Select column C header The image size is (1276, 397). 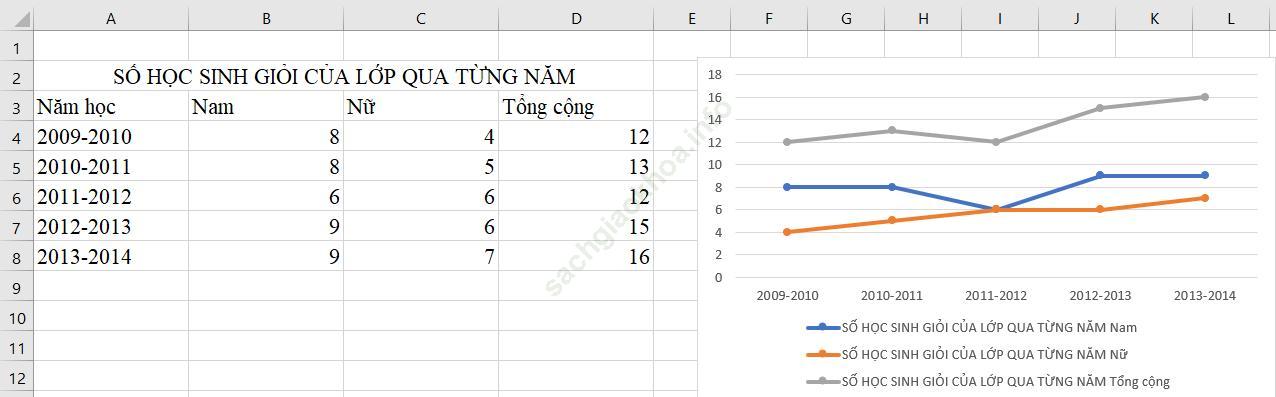click(420, 17)
